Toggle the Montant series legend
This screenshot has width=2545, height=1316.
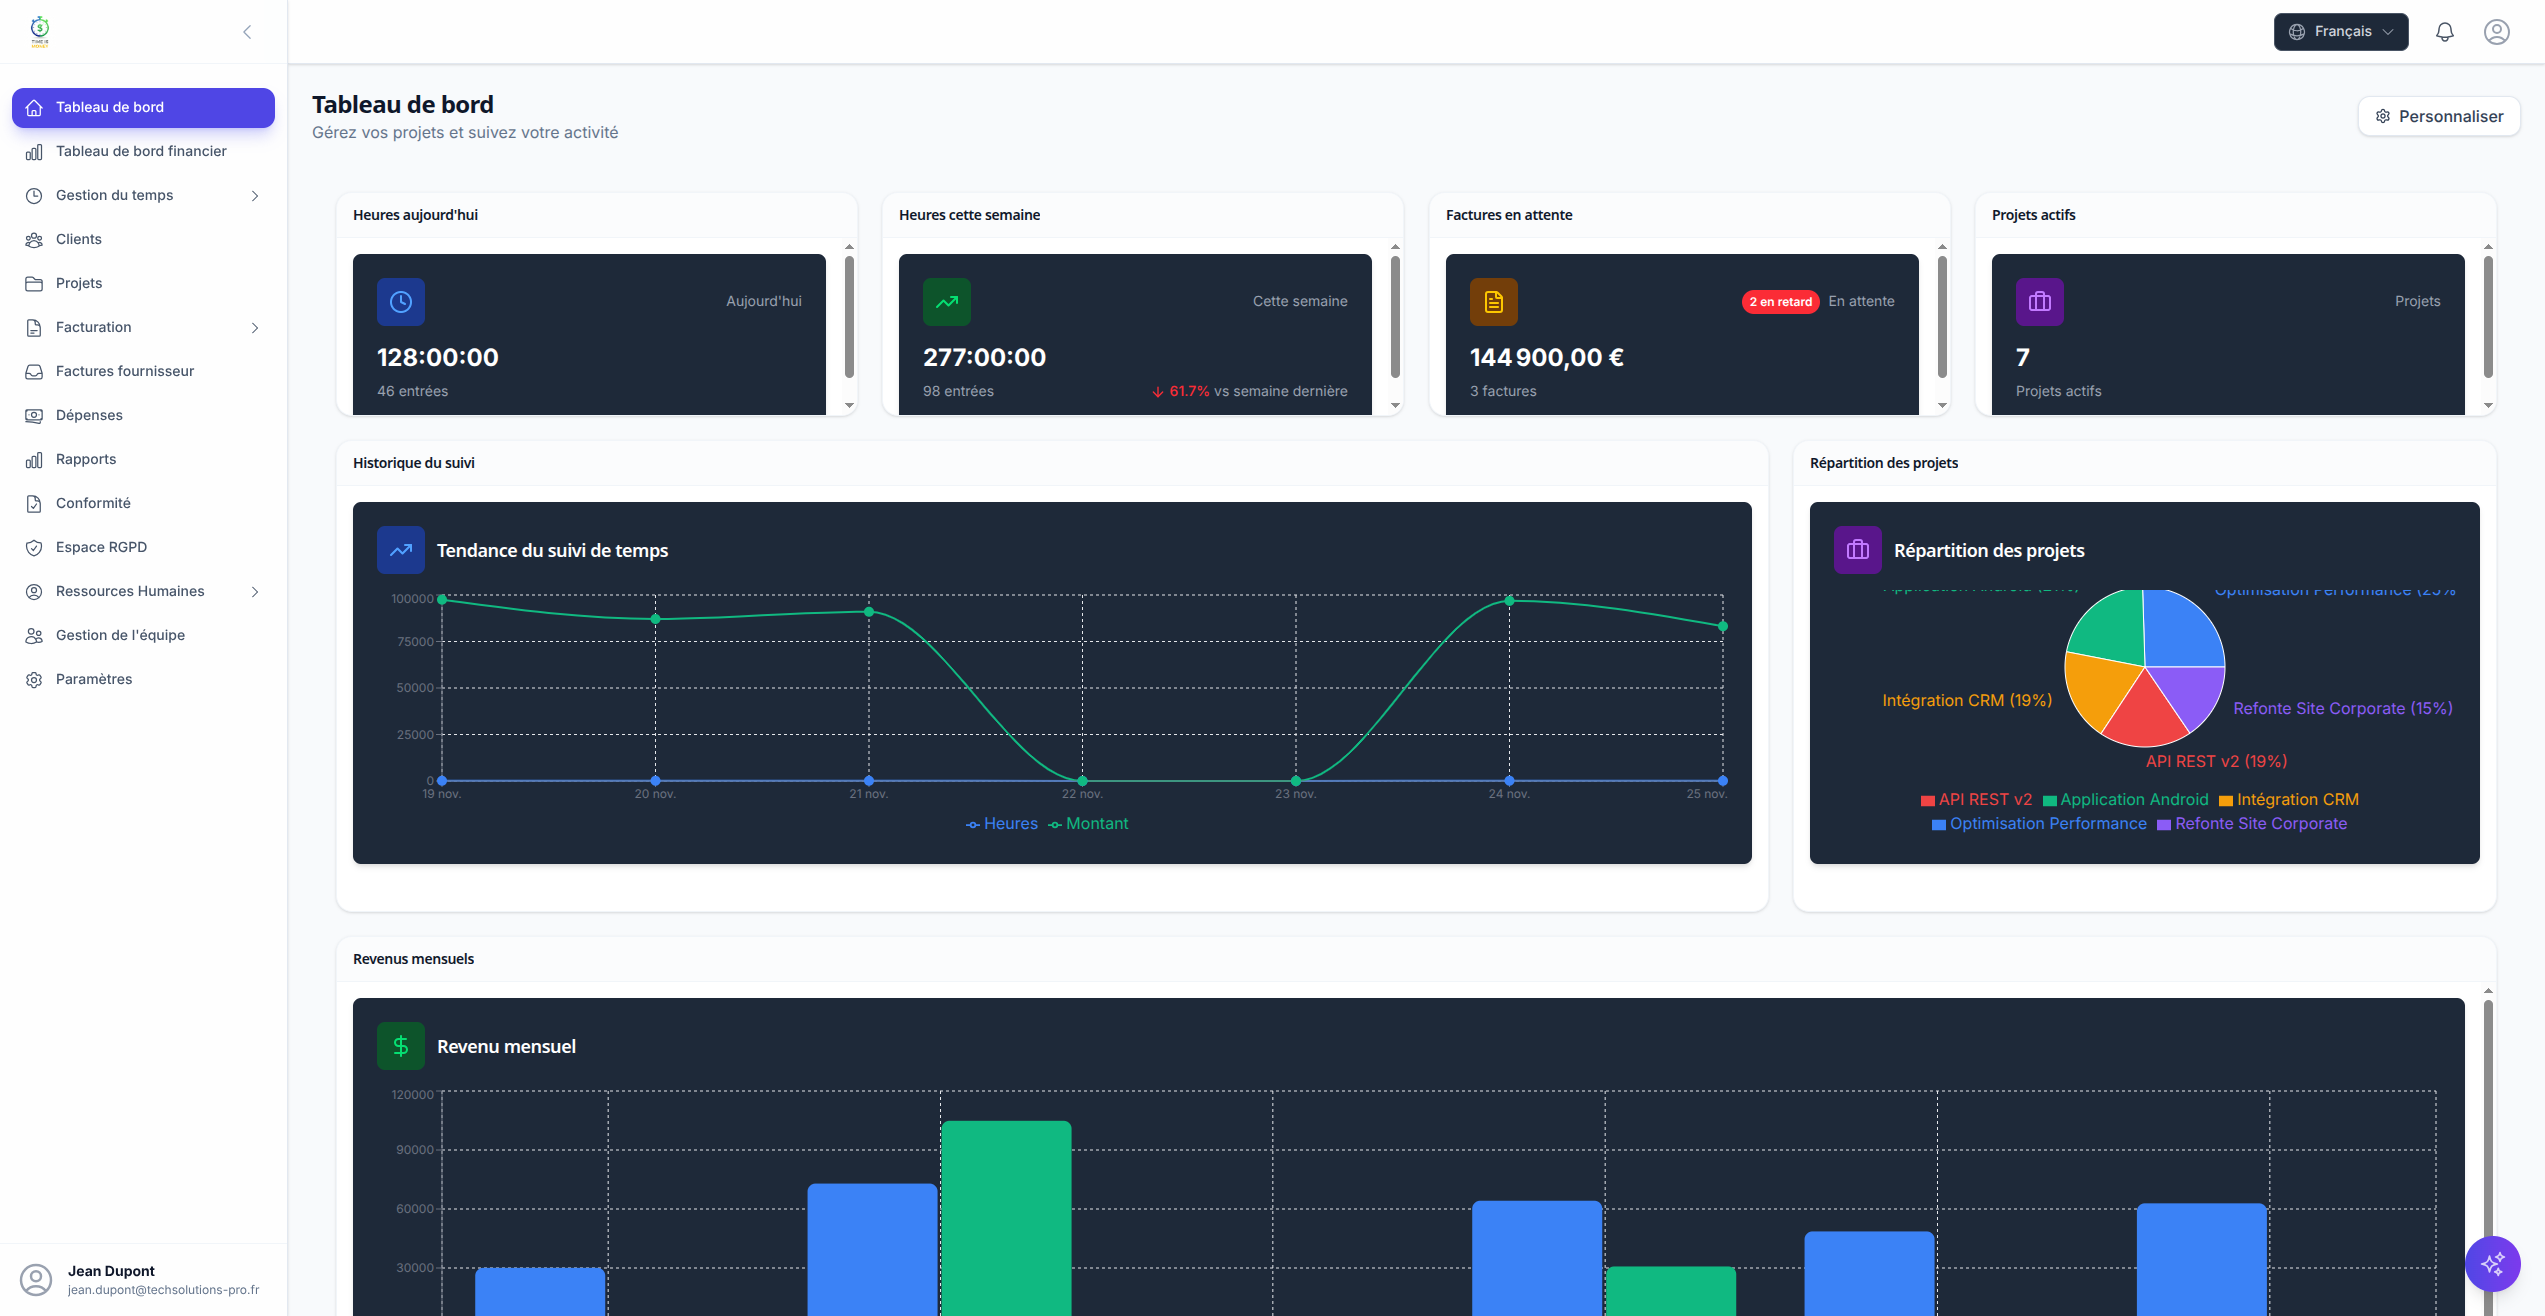click(1088, 823)
